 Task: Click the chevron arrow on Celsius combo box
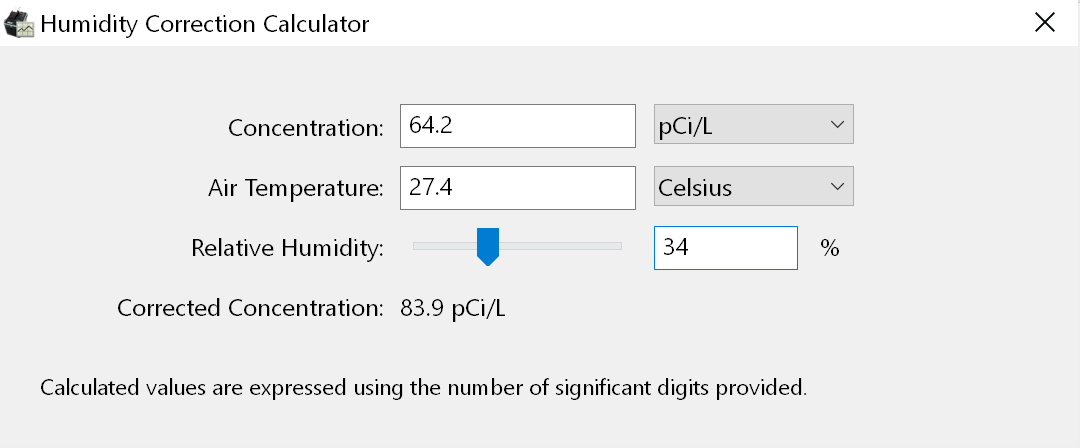(x=837, y=186)
